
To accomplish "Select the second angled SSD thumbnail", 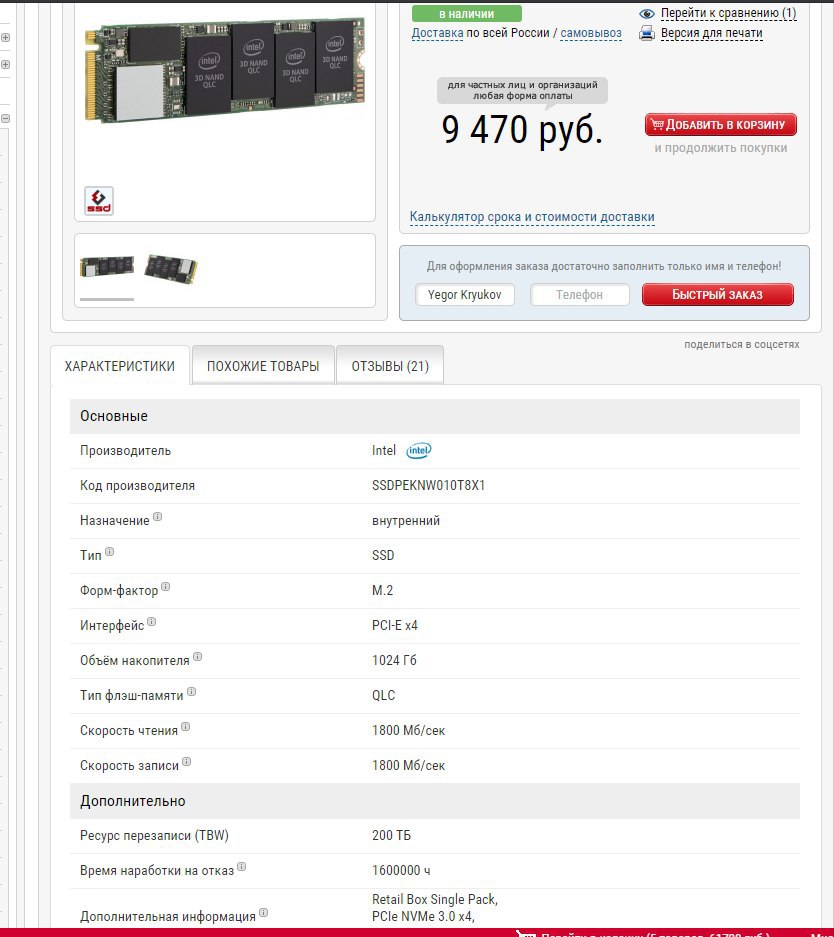I will click(x=171, y=268).
